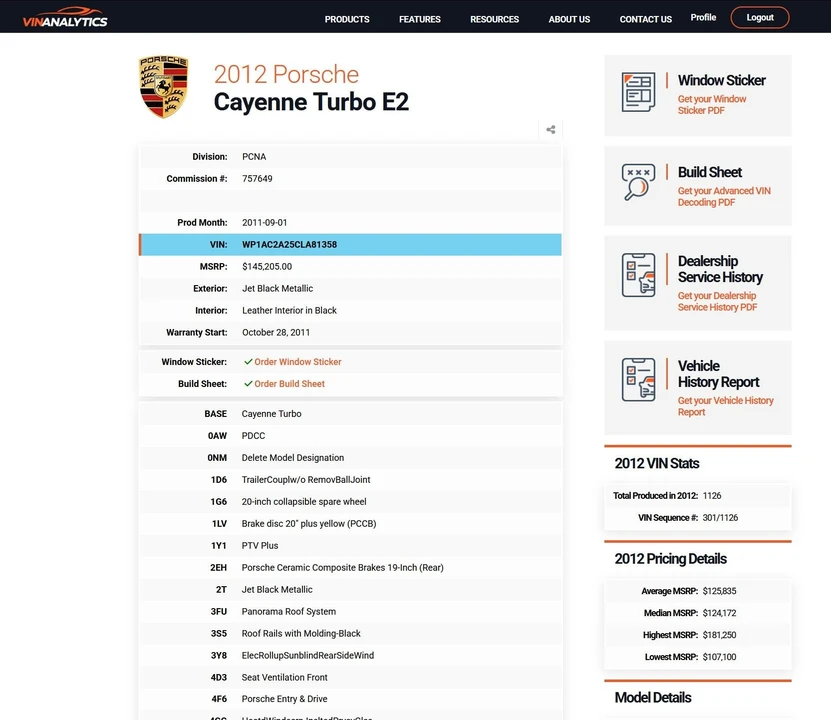This screenshot has width=831, height=720.
Task: Click the commission number 757649
Action: (x=257, y=179)
